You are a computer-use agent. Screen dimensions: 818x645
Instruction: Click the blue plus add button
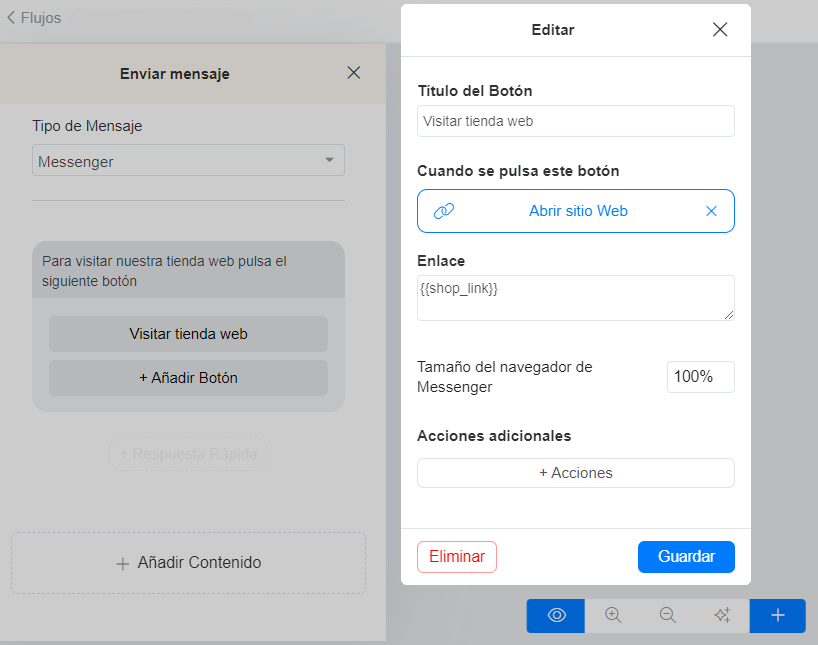coord(777,616)
